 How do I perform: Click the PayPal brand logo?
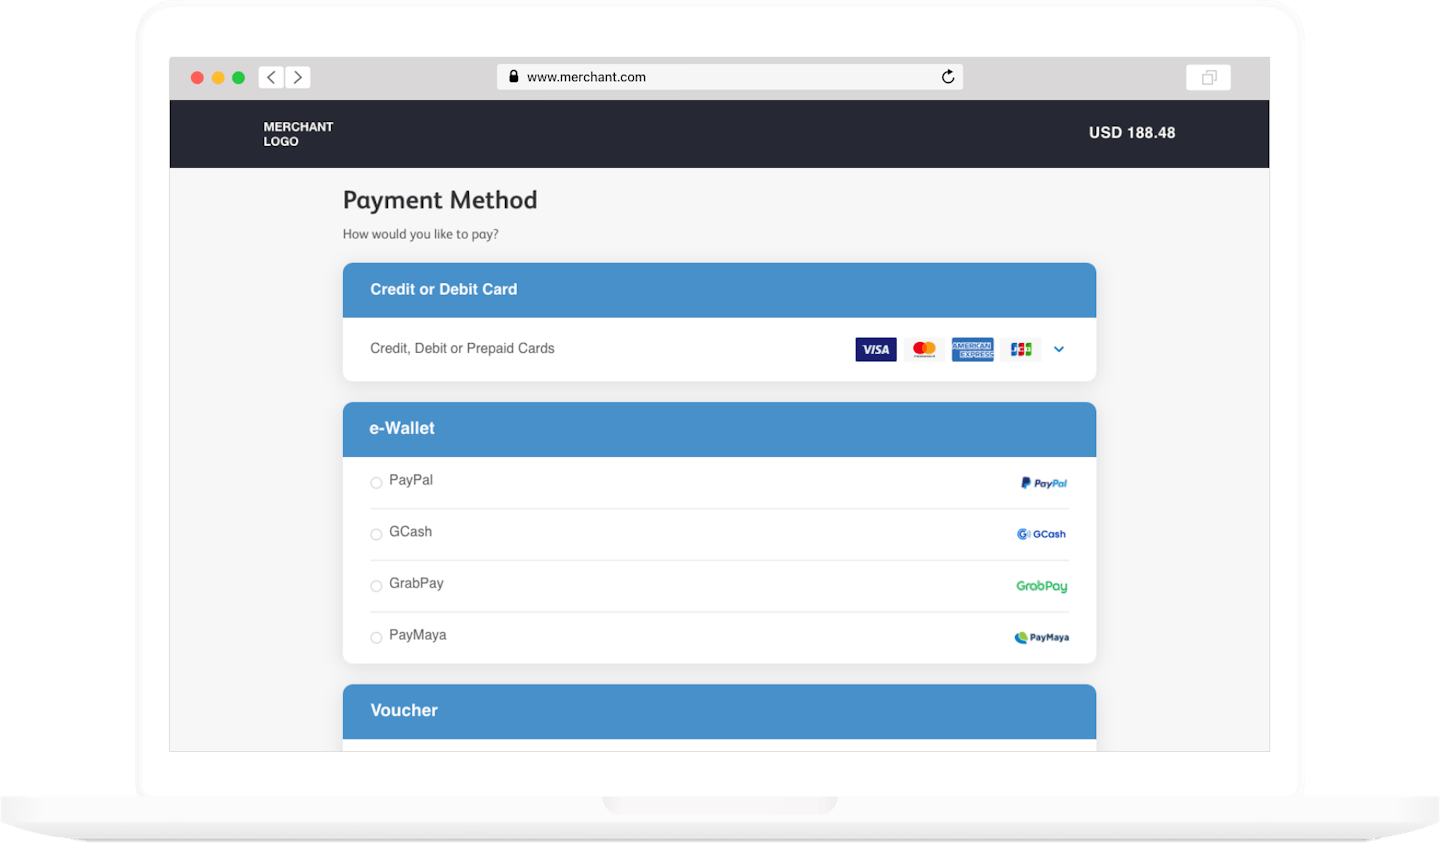point(1043,483)
